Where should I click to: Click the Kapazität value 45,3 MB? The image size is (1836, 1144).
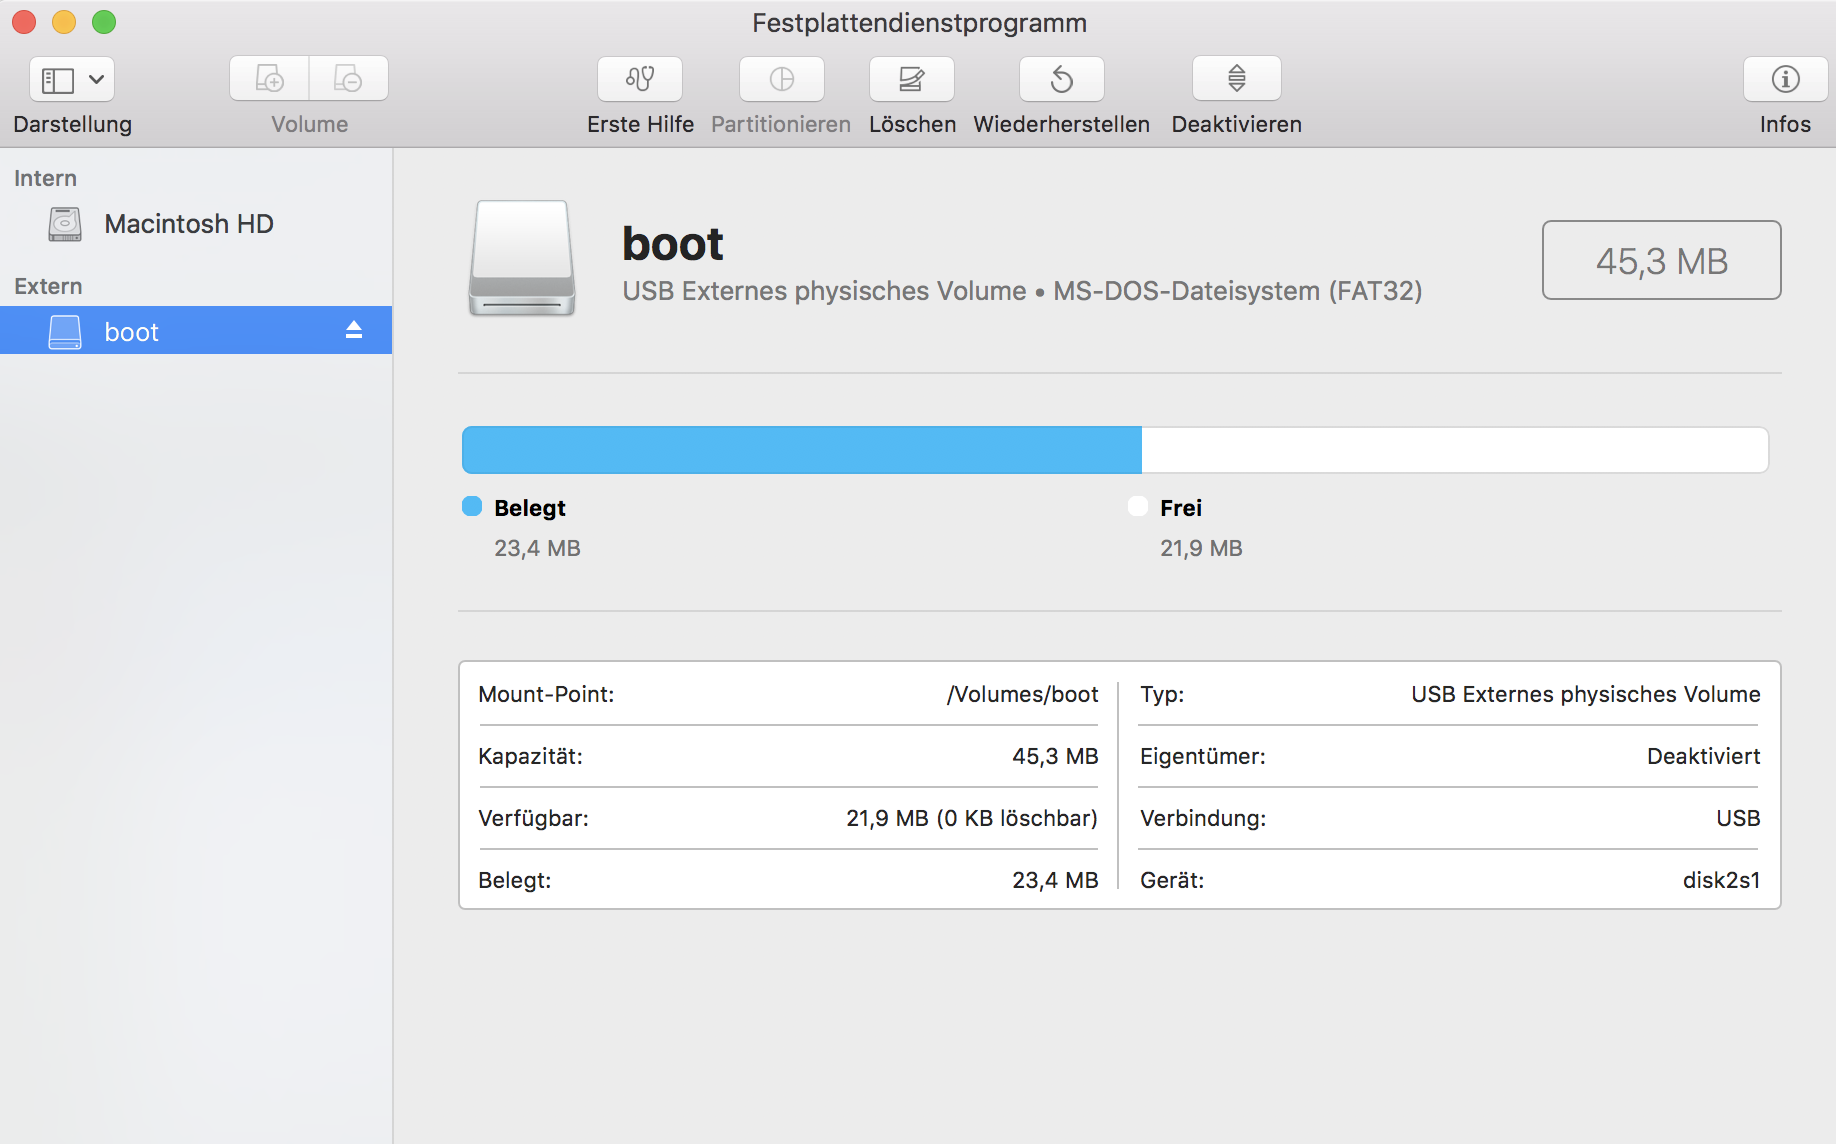1055,756
